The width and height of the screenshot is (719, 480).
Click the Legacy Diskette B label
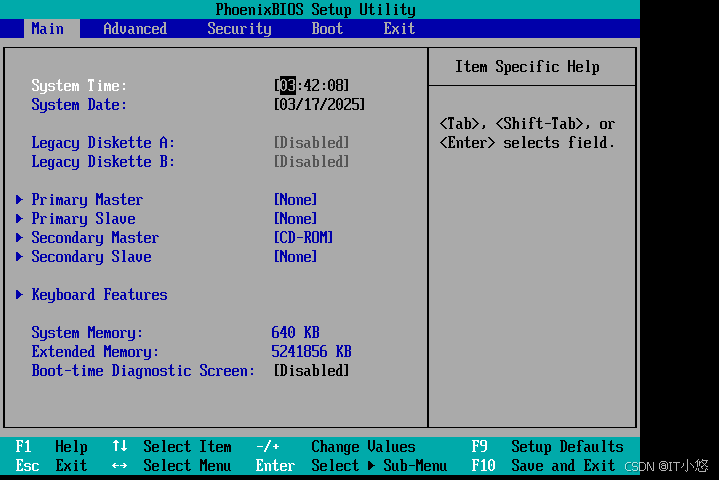(x=103, y=162)
